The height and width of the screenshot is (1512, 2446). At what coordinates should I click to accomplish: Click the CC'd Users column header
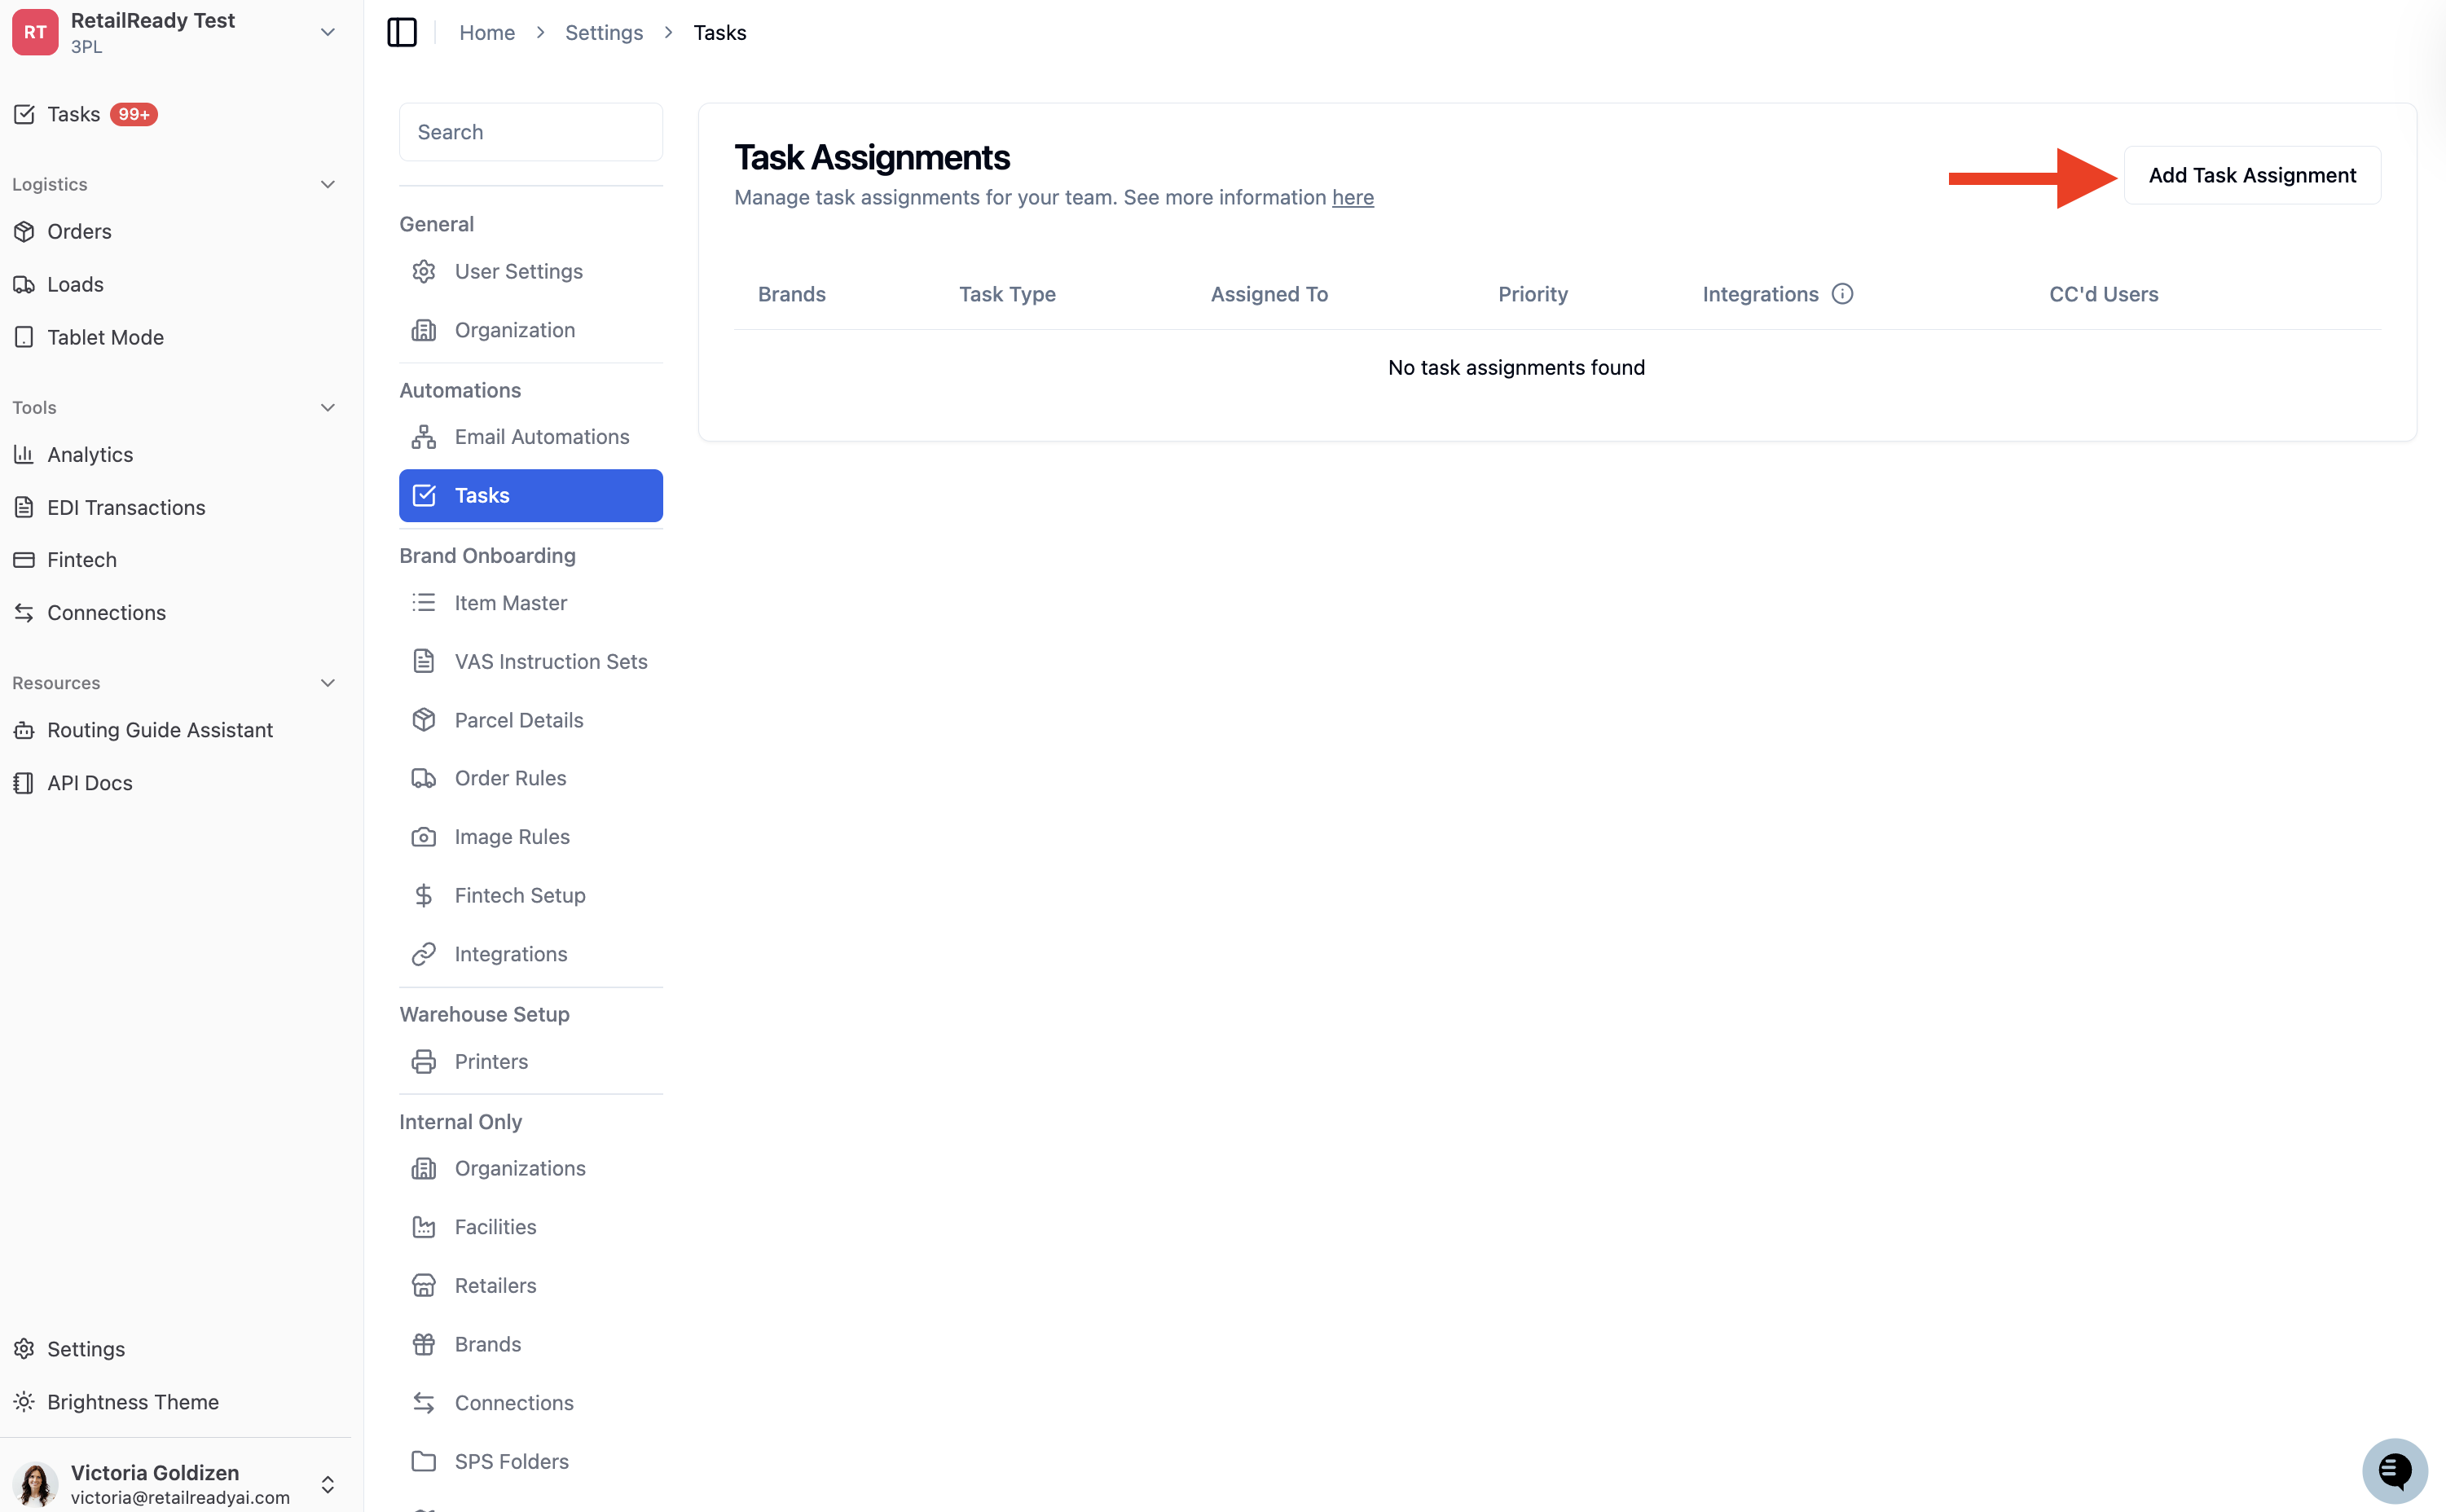[x=2103, y=294]
